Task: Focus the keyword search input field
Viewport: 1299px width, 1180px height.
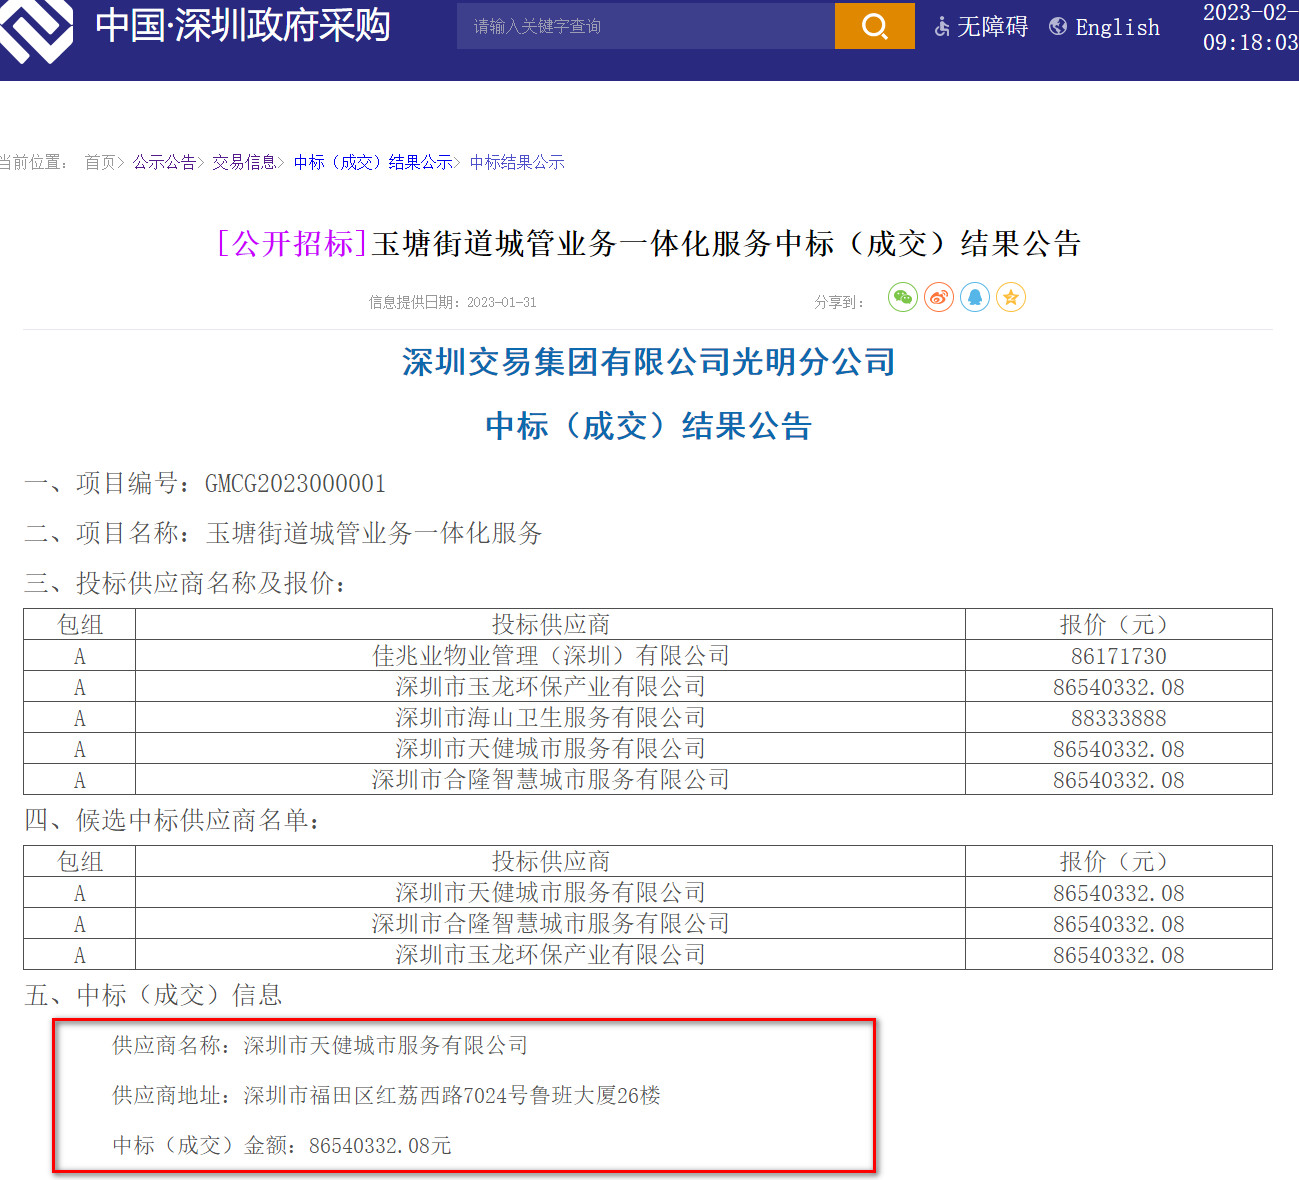Action: pyautogui.click(x=646, y=26)
